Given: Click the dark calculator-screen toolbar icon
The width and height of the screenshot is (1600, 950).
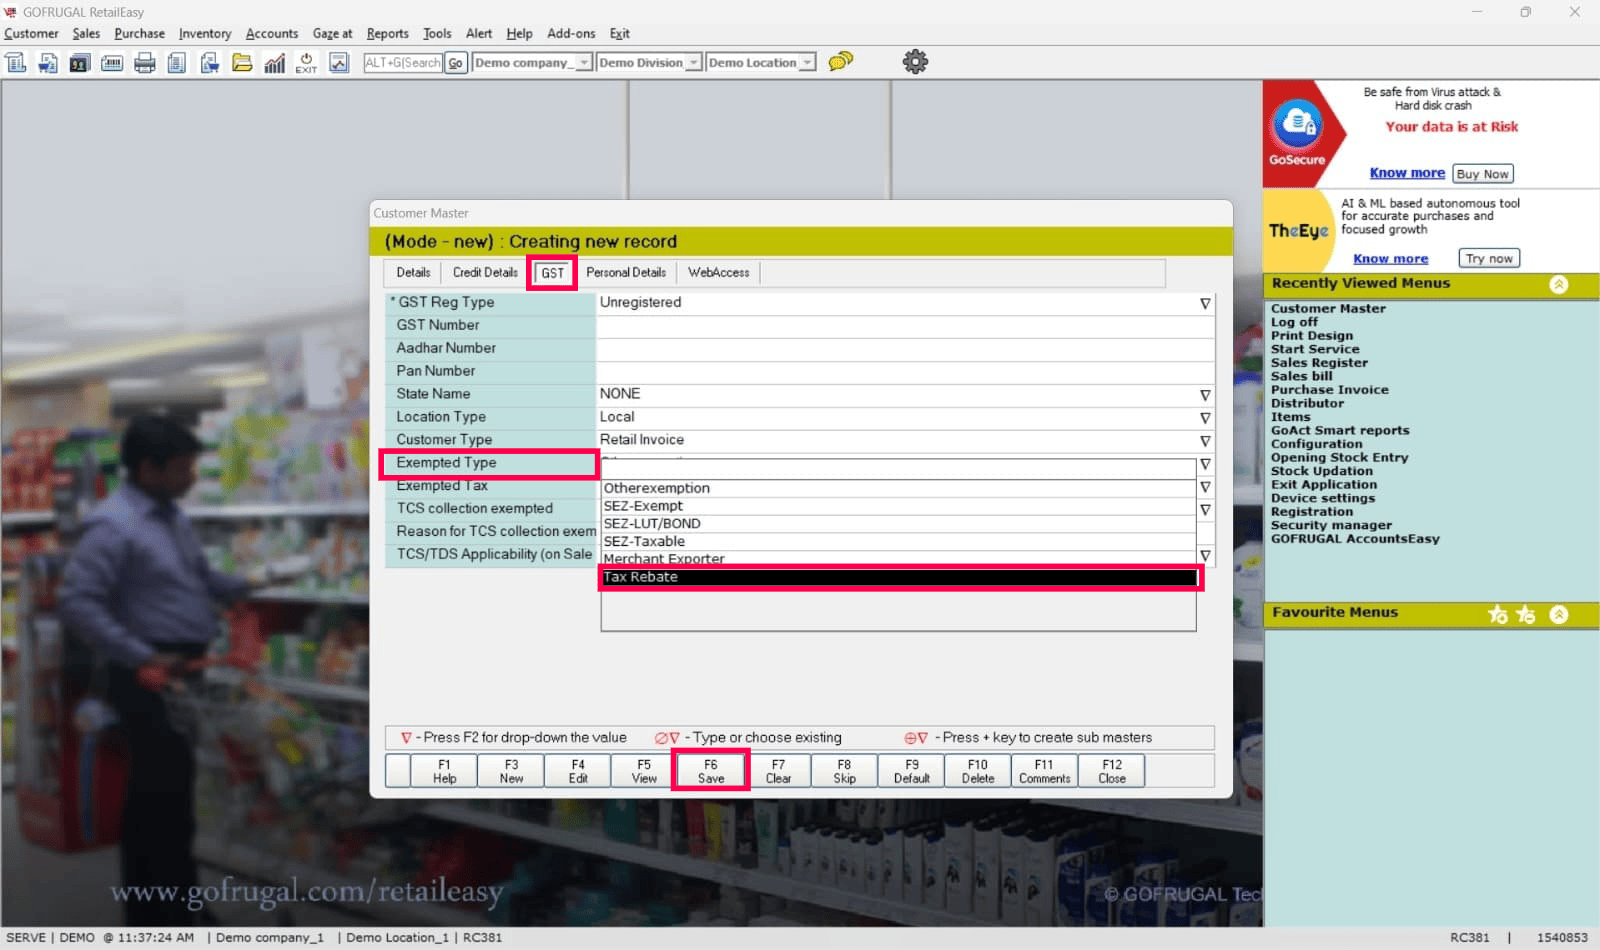Looking at the screenshot, I should pyautogui.click(x=80, y=63).
